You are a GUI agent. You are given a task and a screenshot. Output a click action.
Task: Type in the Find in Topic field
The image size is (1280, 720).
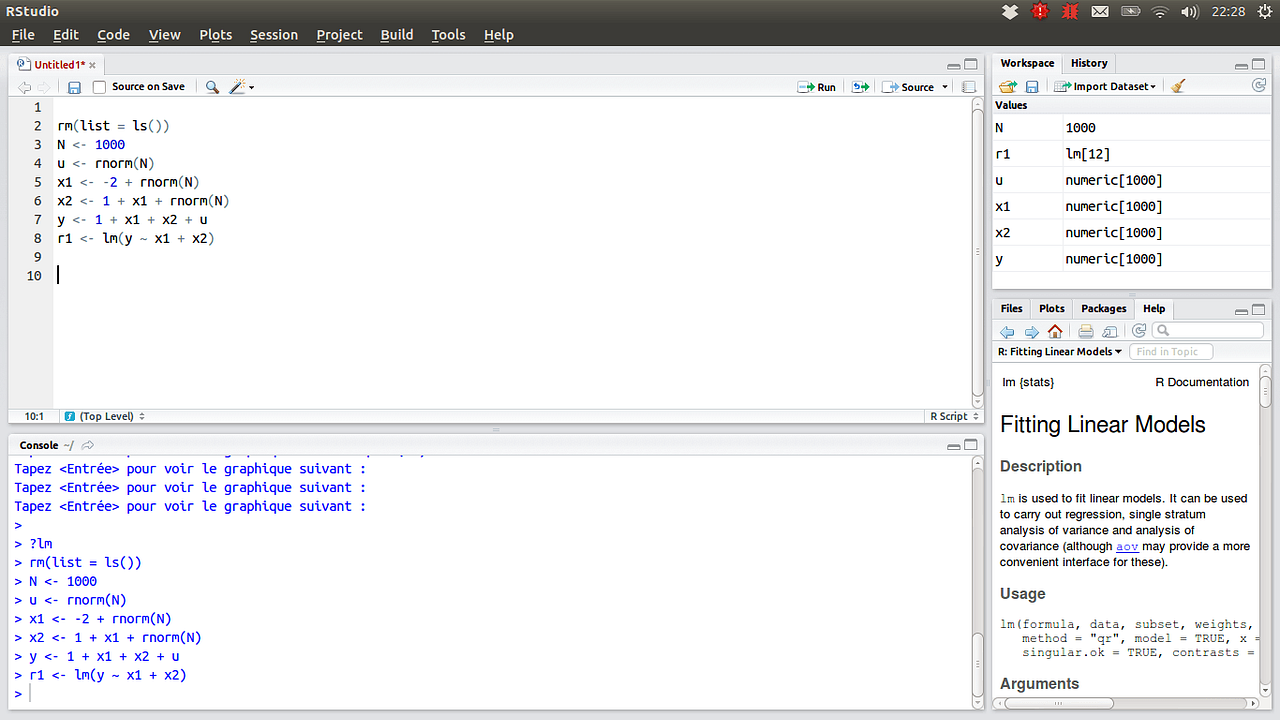point(1170,351)
